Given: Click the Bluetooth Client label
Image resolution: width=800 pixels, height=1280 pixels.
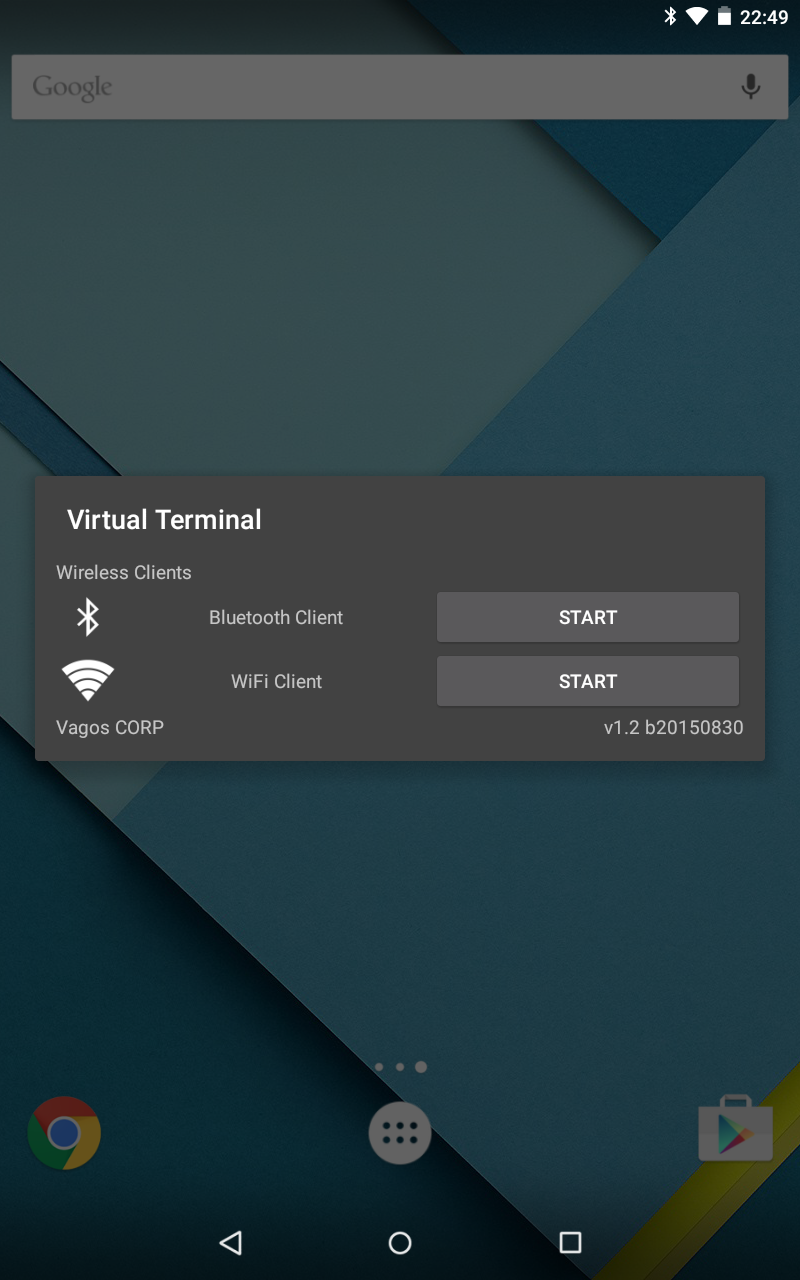Looking at the screenshot, I should coord(276,618).
